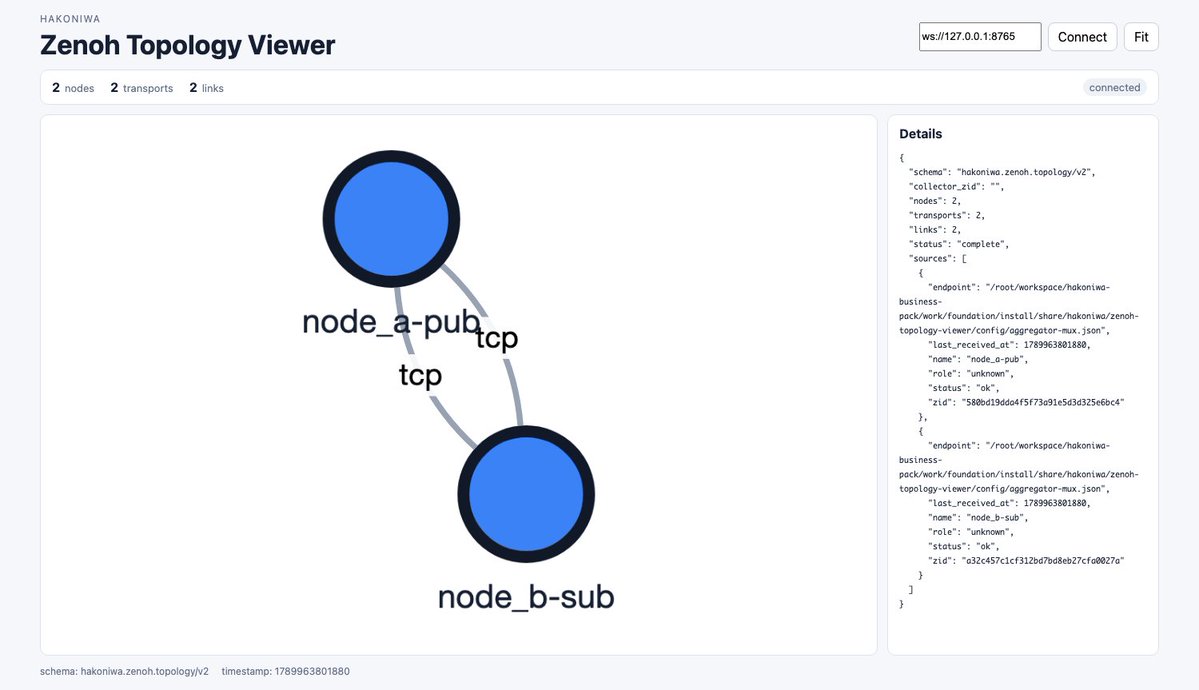Select the node_b-sub blue circle node
The width and height of the screenshot is (1199, 690).
[526, 493]
